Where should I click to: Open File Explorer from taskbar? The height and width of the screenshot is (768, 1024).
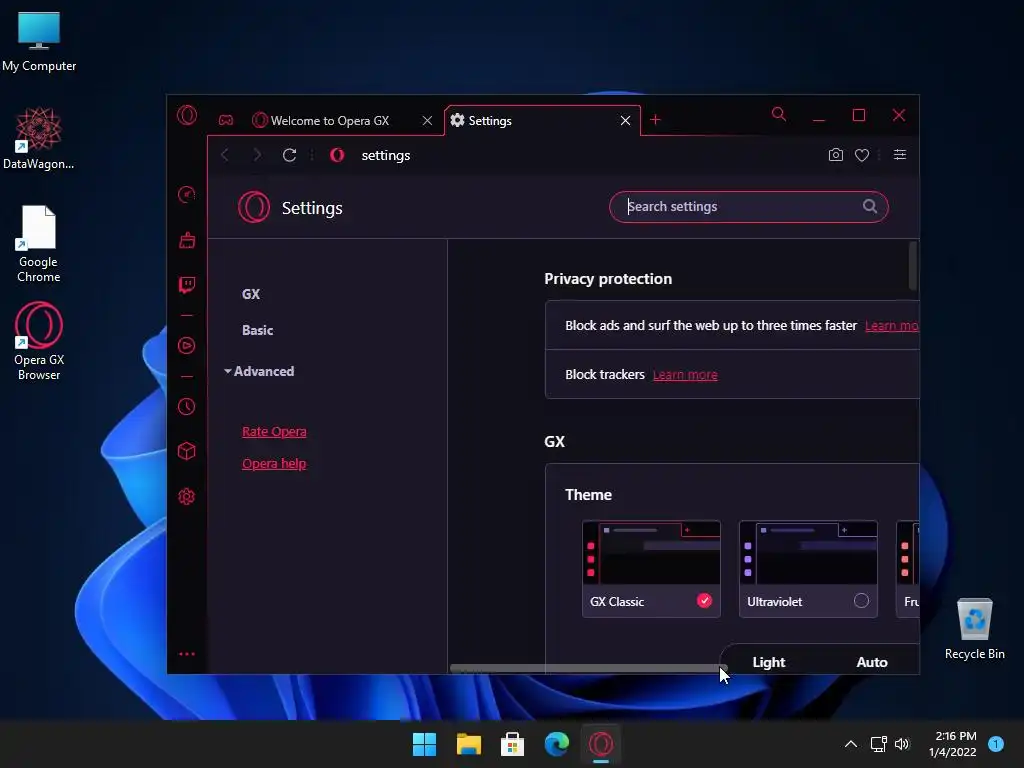(x=469, y=744)
